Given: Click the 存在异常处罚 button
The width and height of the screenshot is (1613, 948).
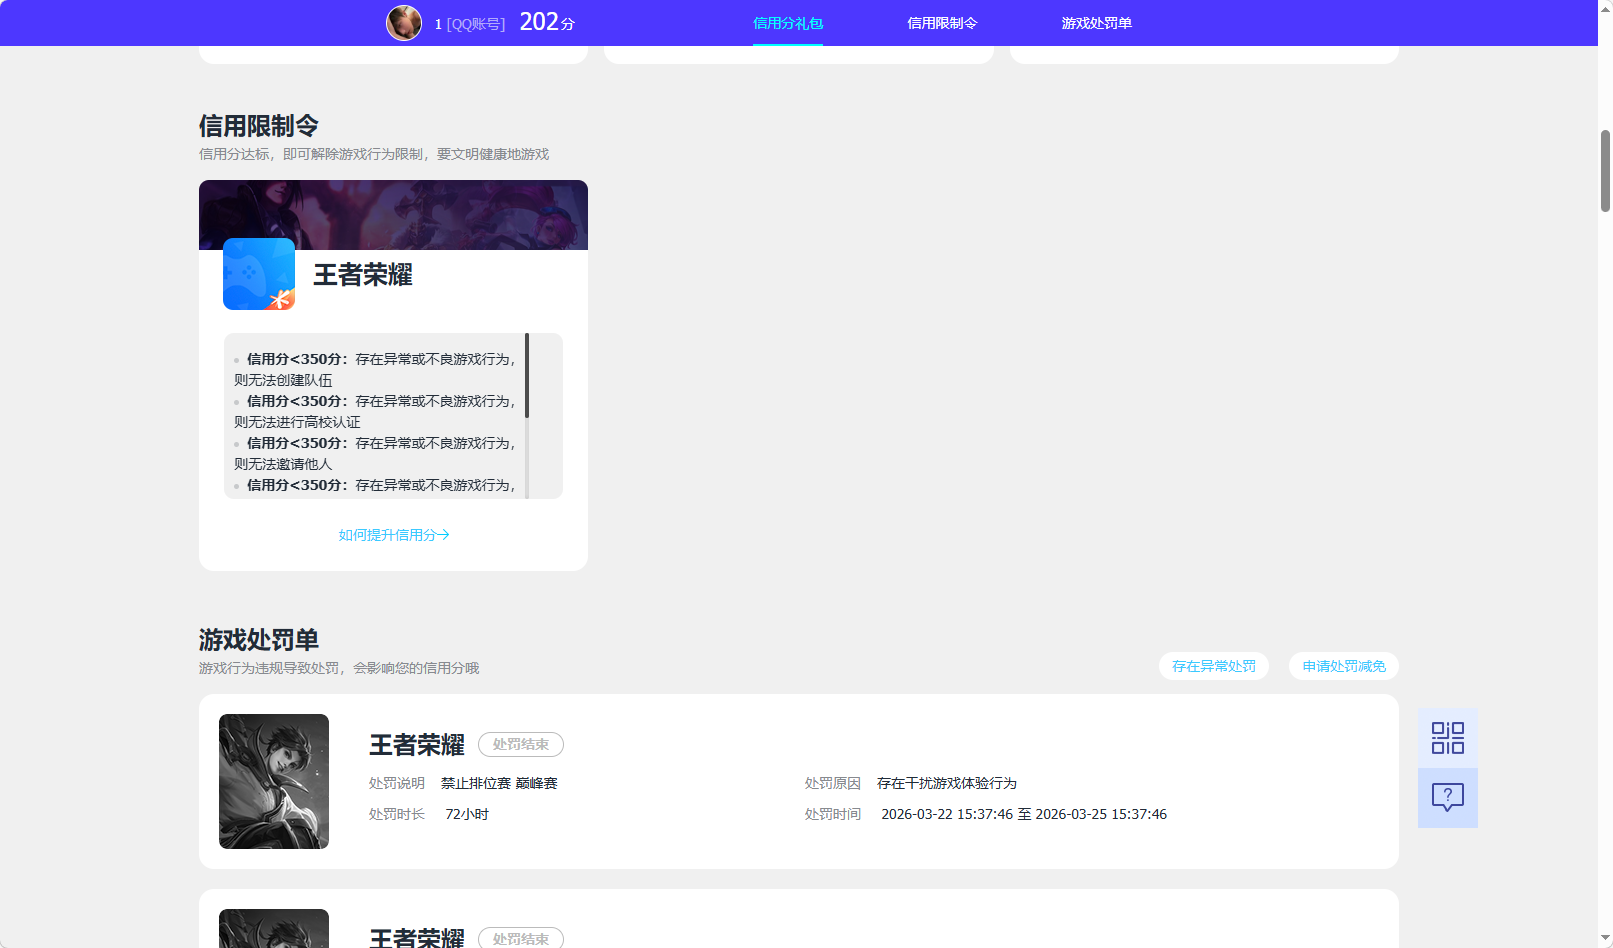Looking at the screenshot, I should 1213,666.
